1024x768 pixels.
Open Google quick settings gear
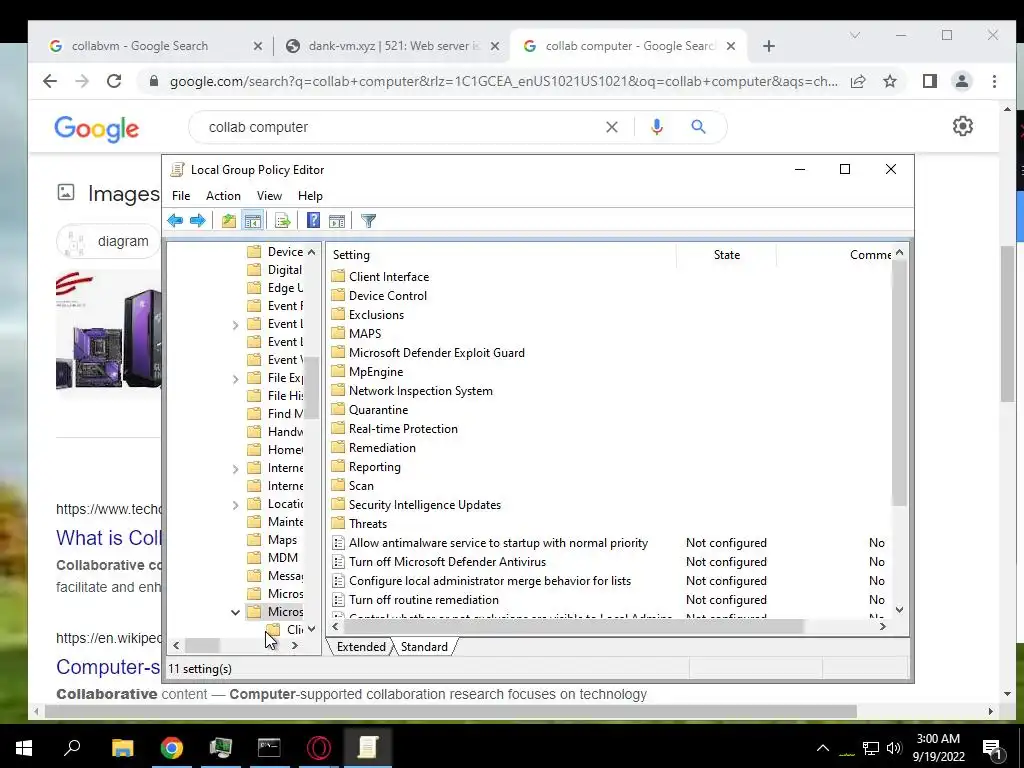[x=963, y=126]
